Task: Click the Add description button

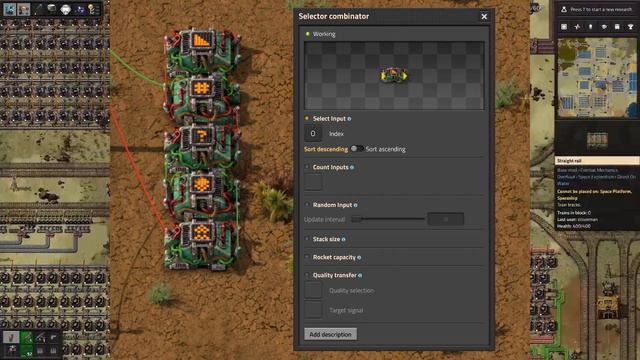Action: (330, 334)
